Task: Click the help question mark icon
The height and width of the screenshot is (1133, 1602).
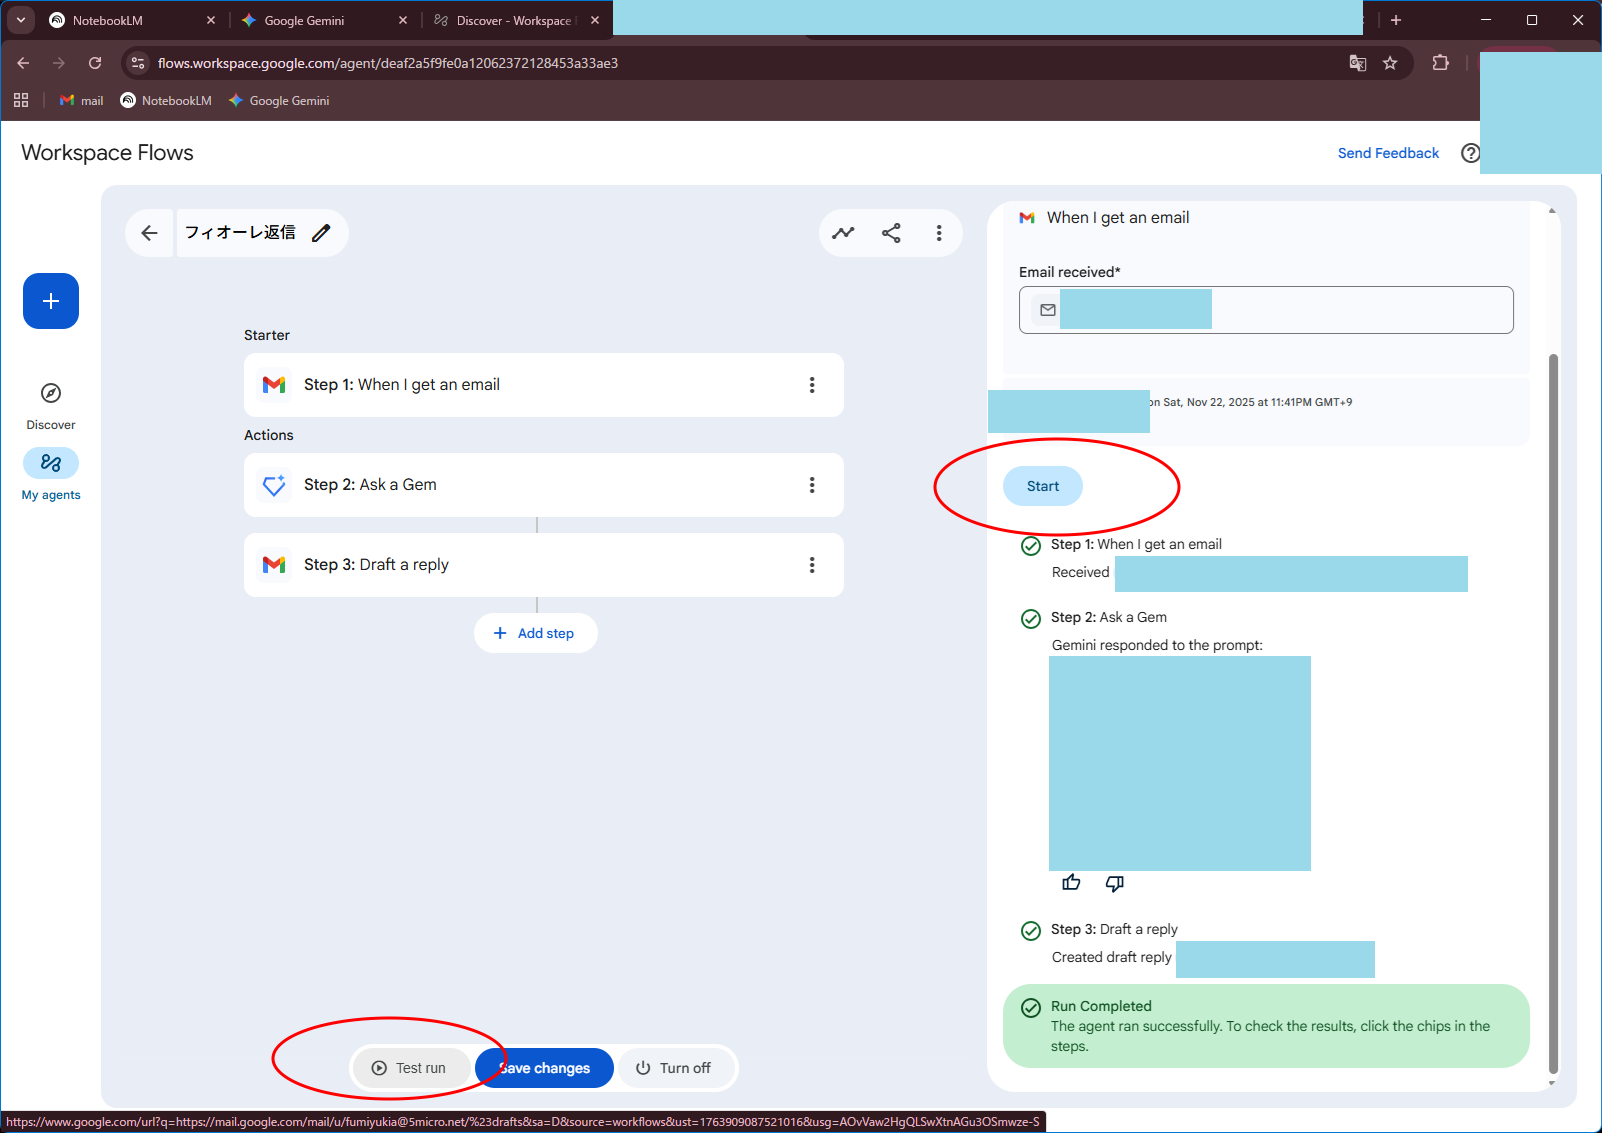Action: 1470,153
